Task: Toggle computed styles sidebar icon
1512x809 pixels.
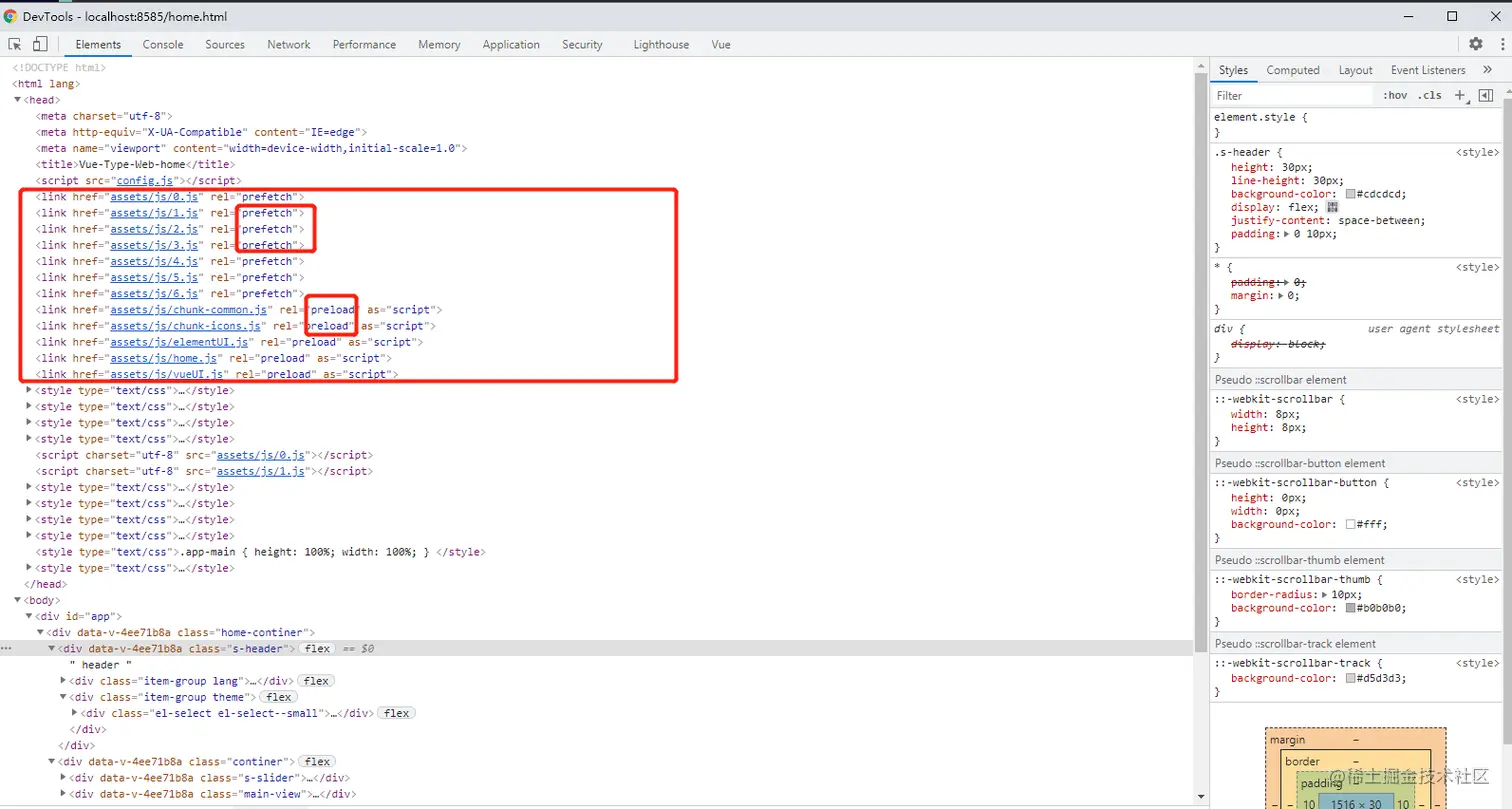Action: [x=1486, y=95]
